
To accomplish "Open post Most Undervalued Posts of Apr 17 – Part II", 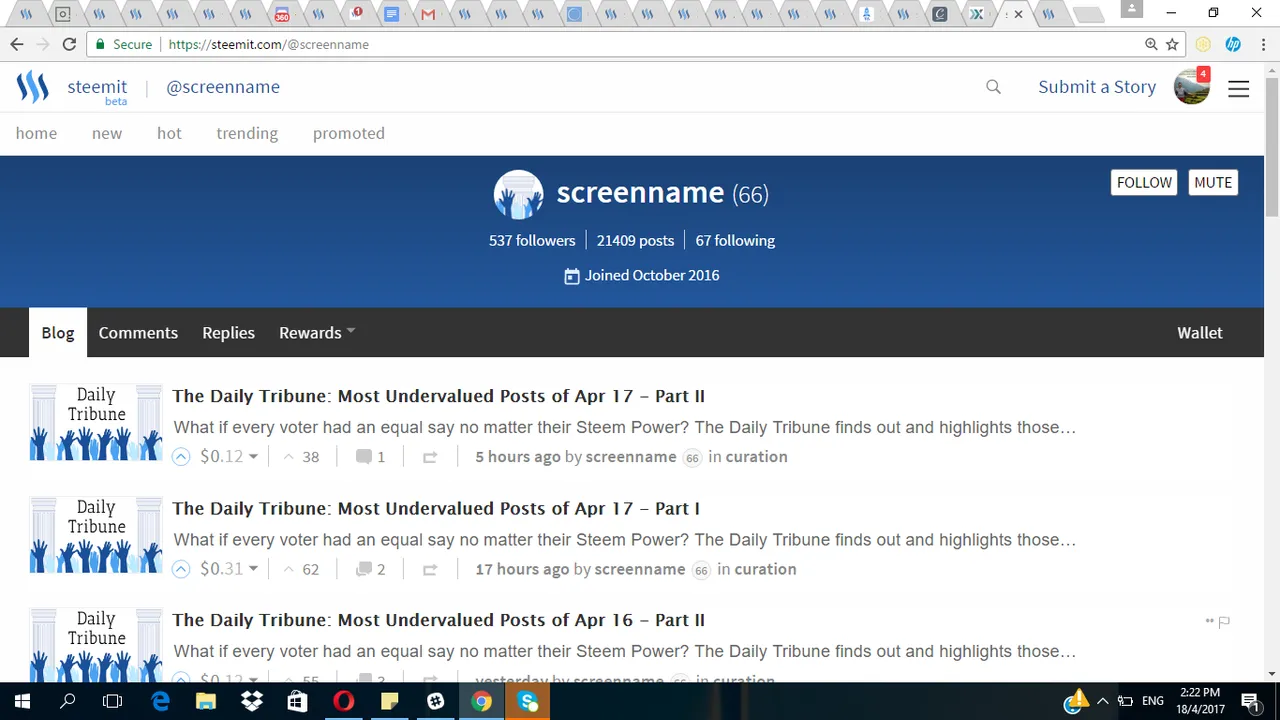I will (438, 396).
